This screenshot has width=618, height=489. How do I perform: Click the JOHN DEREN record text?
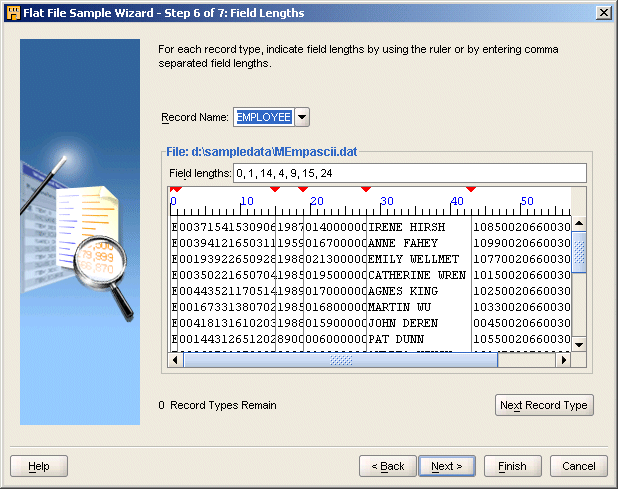pyautogui.click(x=403, y=323)
